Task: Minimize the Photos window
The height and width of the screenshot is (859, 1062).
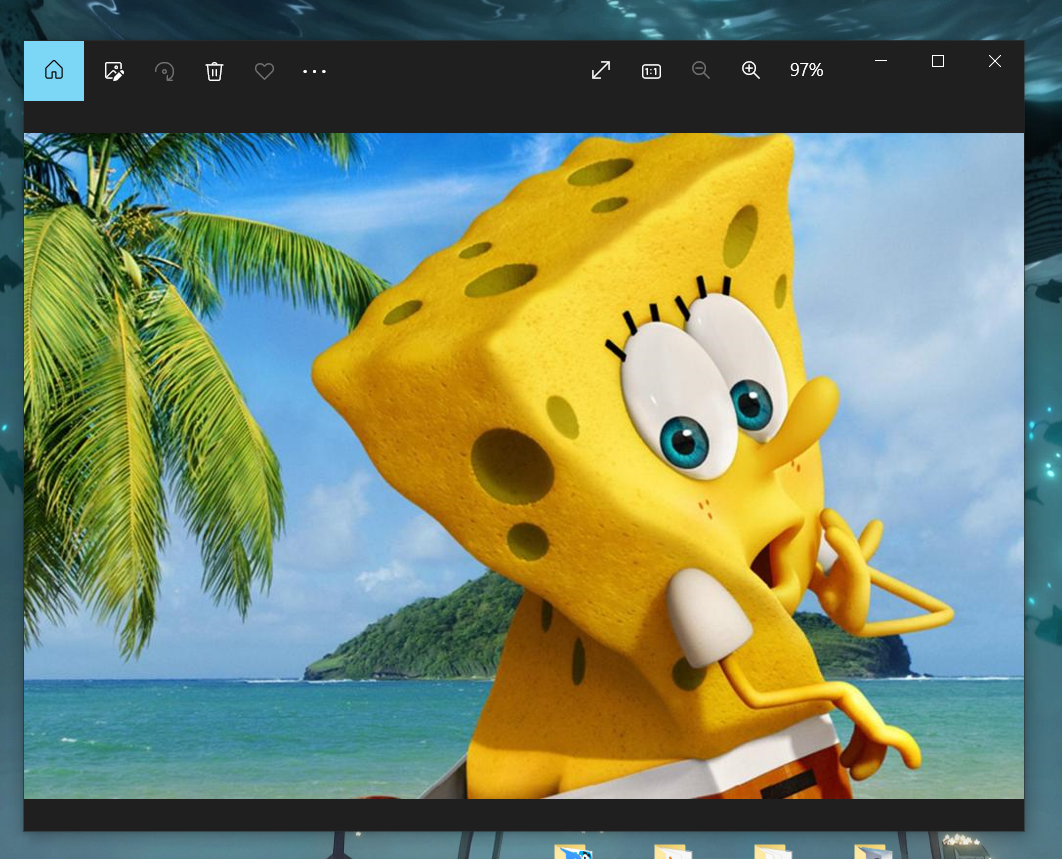Action: pyautogui.click(x=880, y=61)
